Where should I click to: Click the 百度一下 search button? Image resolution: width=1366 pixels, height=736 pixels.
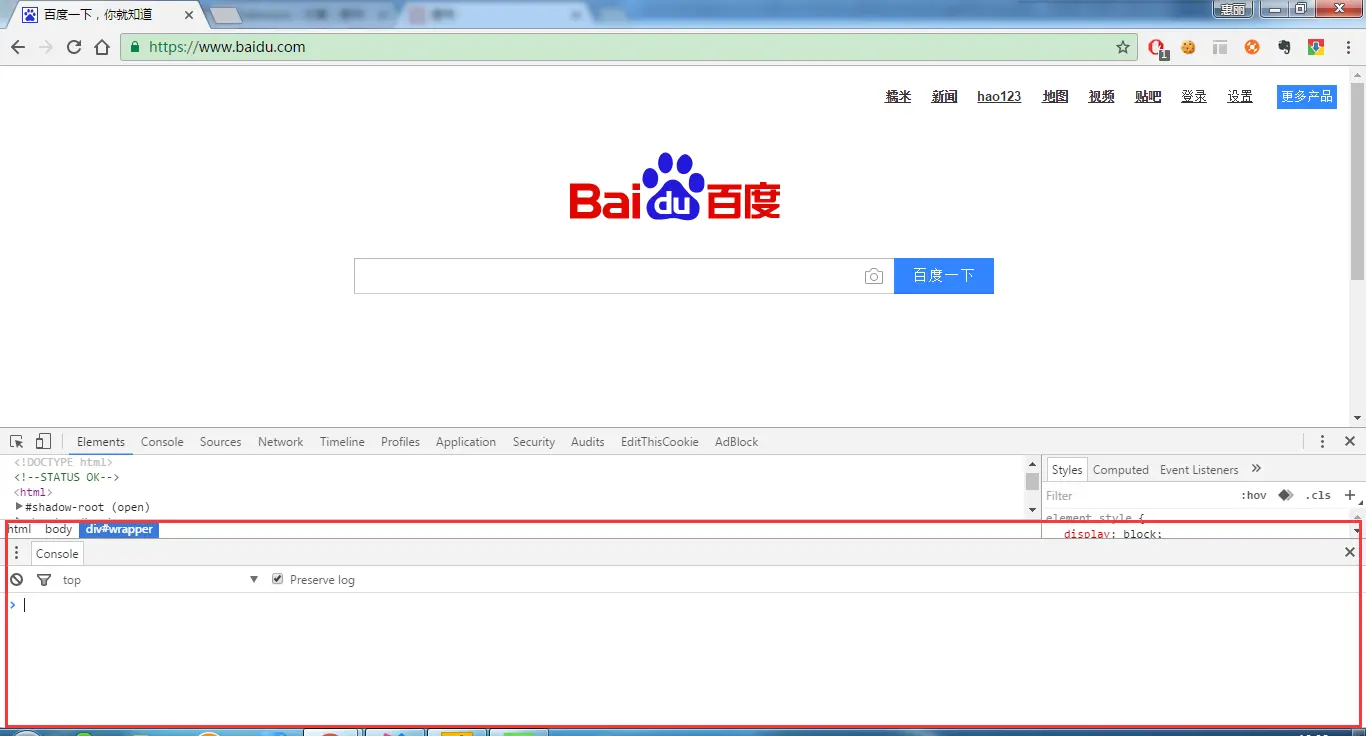944,276
